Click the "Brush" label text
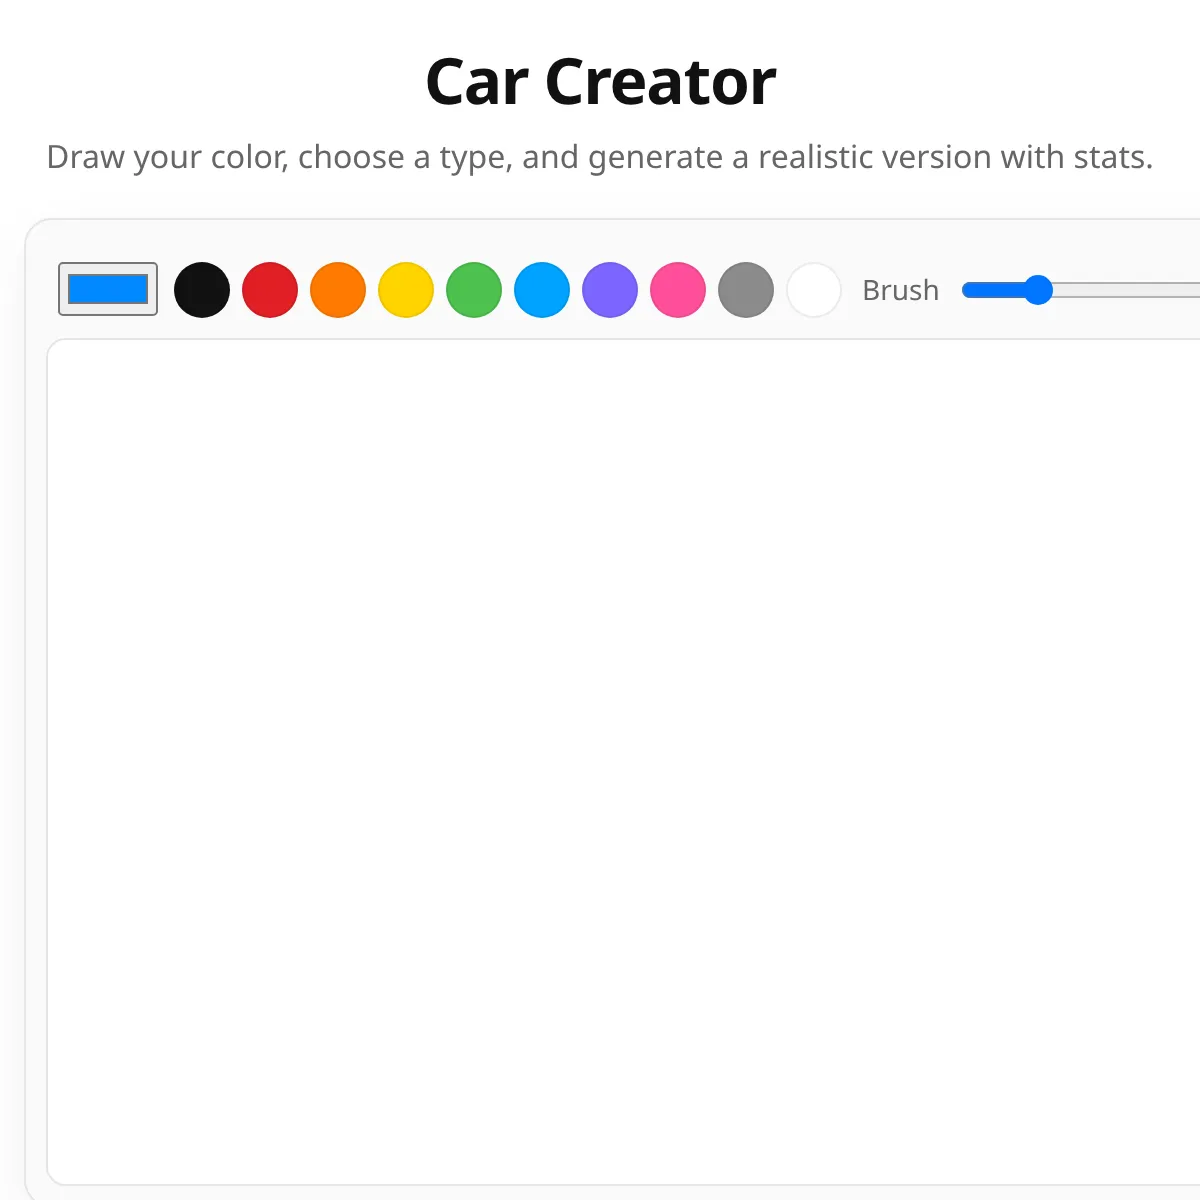The image size is (1200, 1200). click(900, 290)
